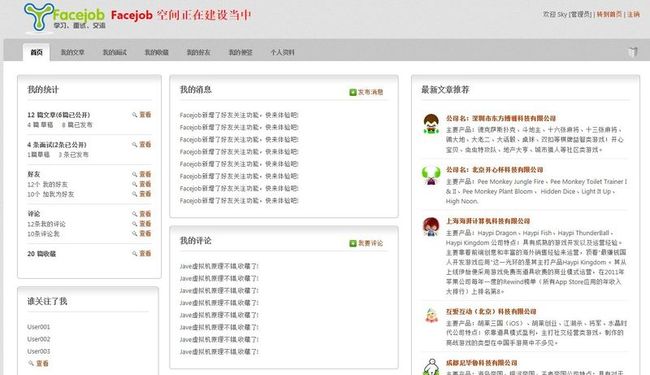Screen dimensions: 650x375
Task: Click the 4 条面试(2条已公开) stat text
Action: point(57,145)
